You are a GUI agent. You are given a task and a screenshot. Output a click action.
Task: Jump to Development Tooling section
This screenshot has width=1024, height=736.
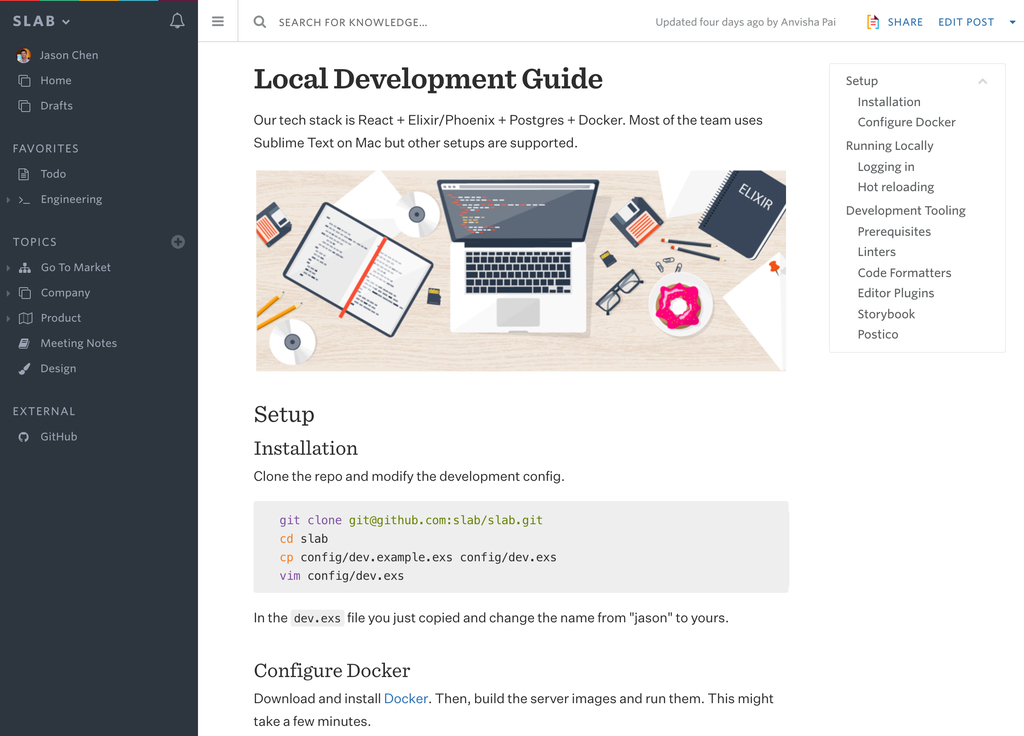[905, 211]
